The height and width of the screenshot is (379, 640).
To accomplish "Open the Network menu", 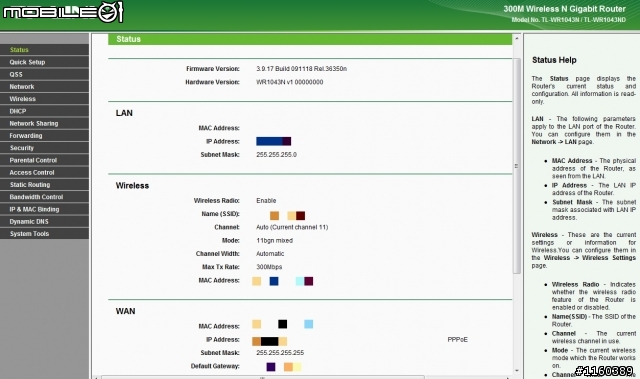I will tap(44, 86).
